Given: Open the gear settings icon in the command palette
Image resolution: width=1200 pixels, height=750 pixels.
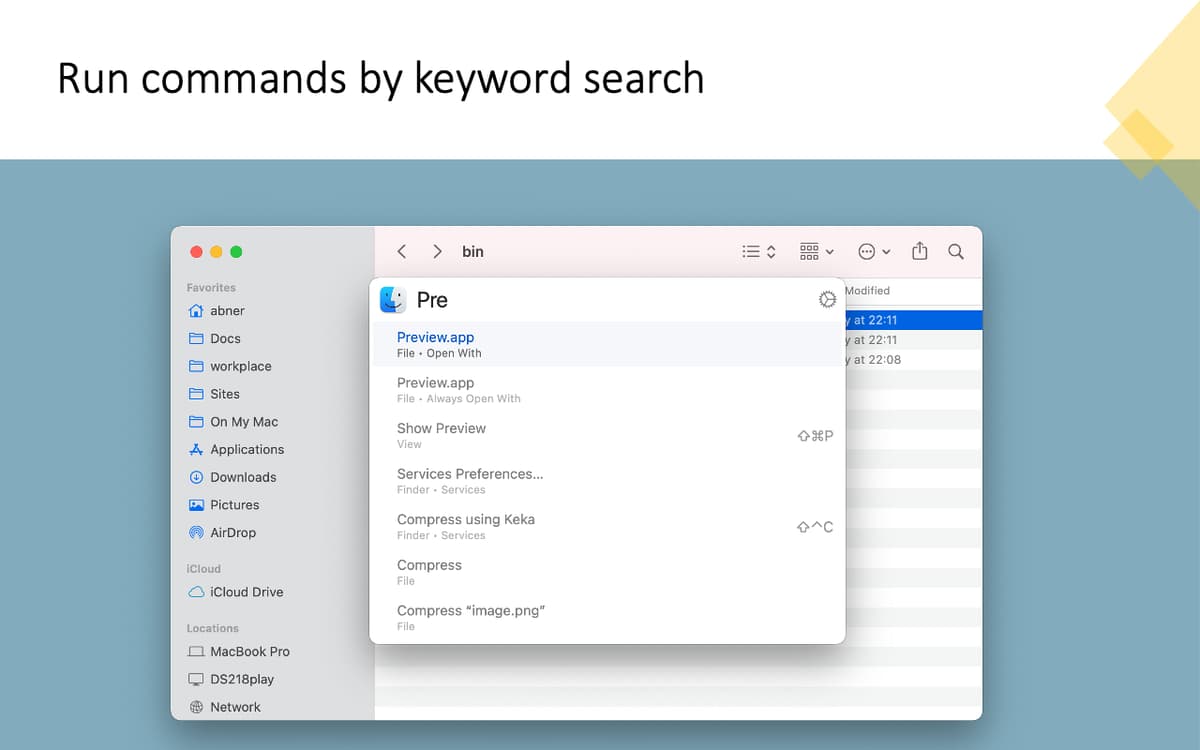Looking at the screenshot, I should tap(826, 298).
